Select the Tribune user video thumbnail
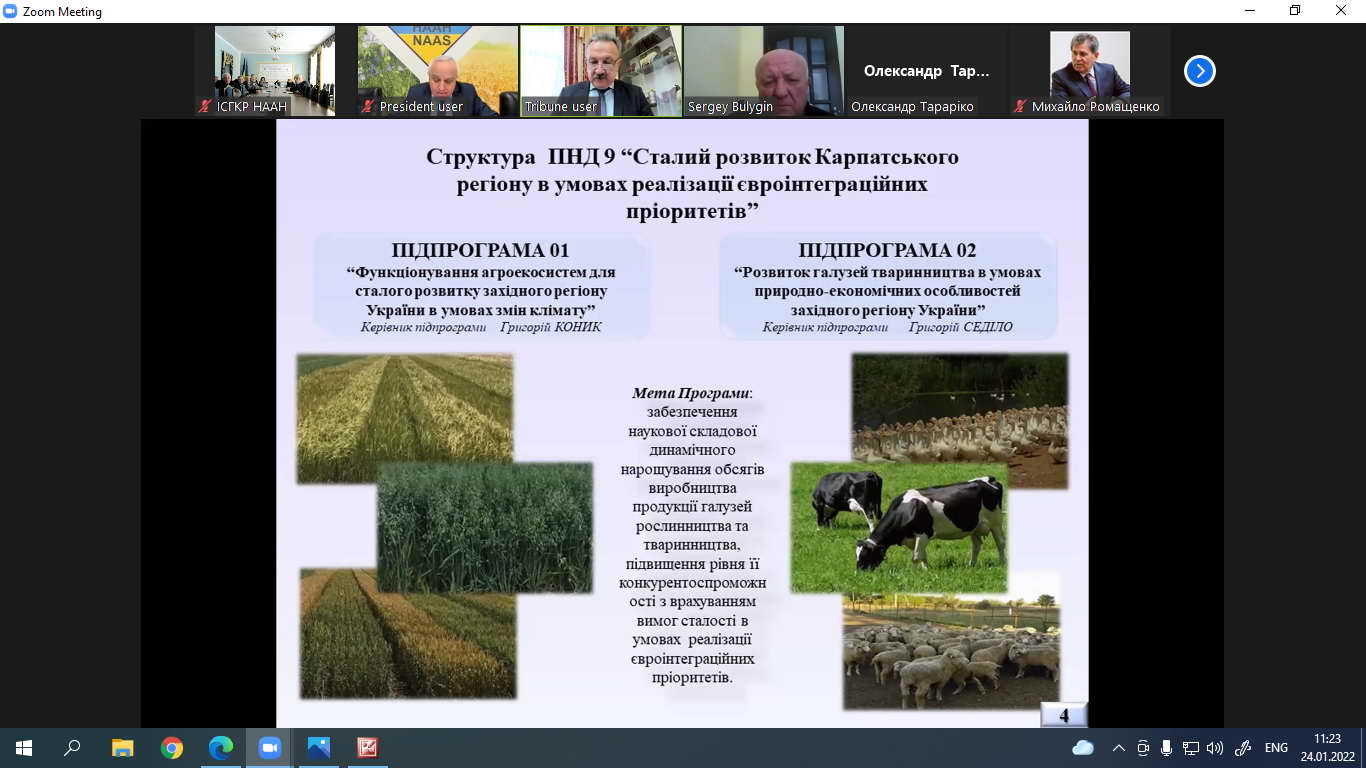This screenshot has width=1366, height=768. pyautogui.click(x=601, y=70)
